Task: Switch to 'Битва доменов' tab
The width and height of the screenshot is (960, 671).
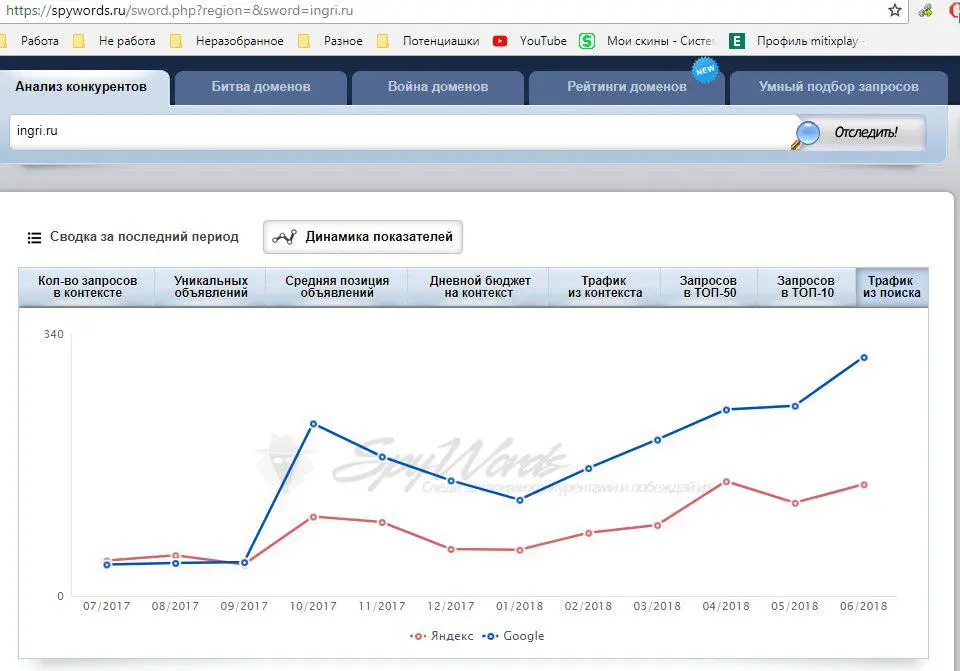Action: pos(260,87)
